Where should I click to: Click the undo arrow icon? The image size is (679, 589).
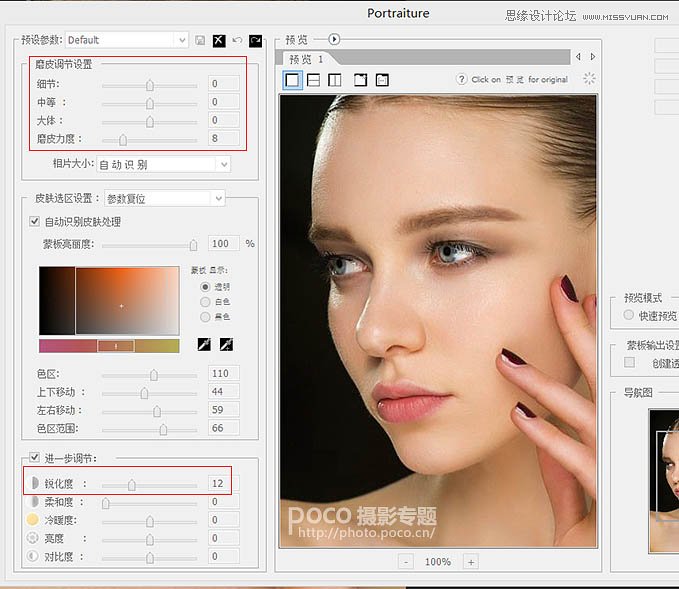(x=237, y=40)
